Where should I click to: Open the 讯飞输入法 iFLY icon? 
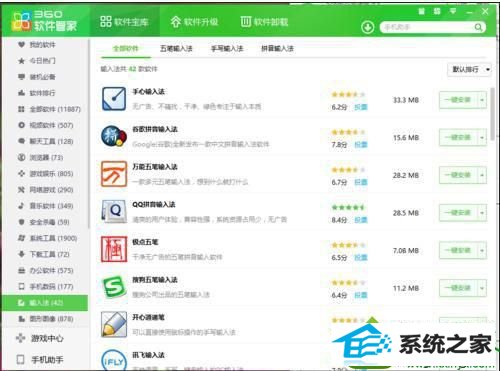point(114,361)
